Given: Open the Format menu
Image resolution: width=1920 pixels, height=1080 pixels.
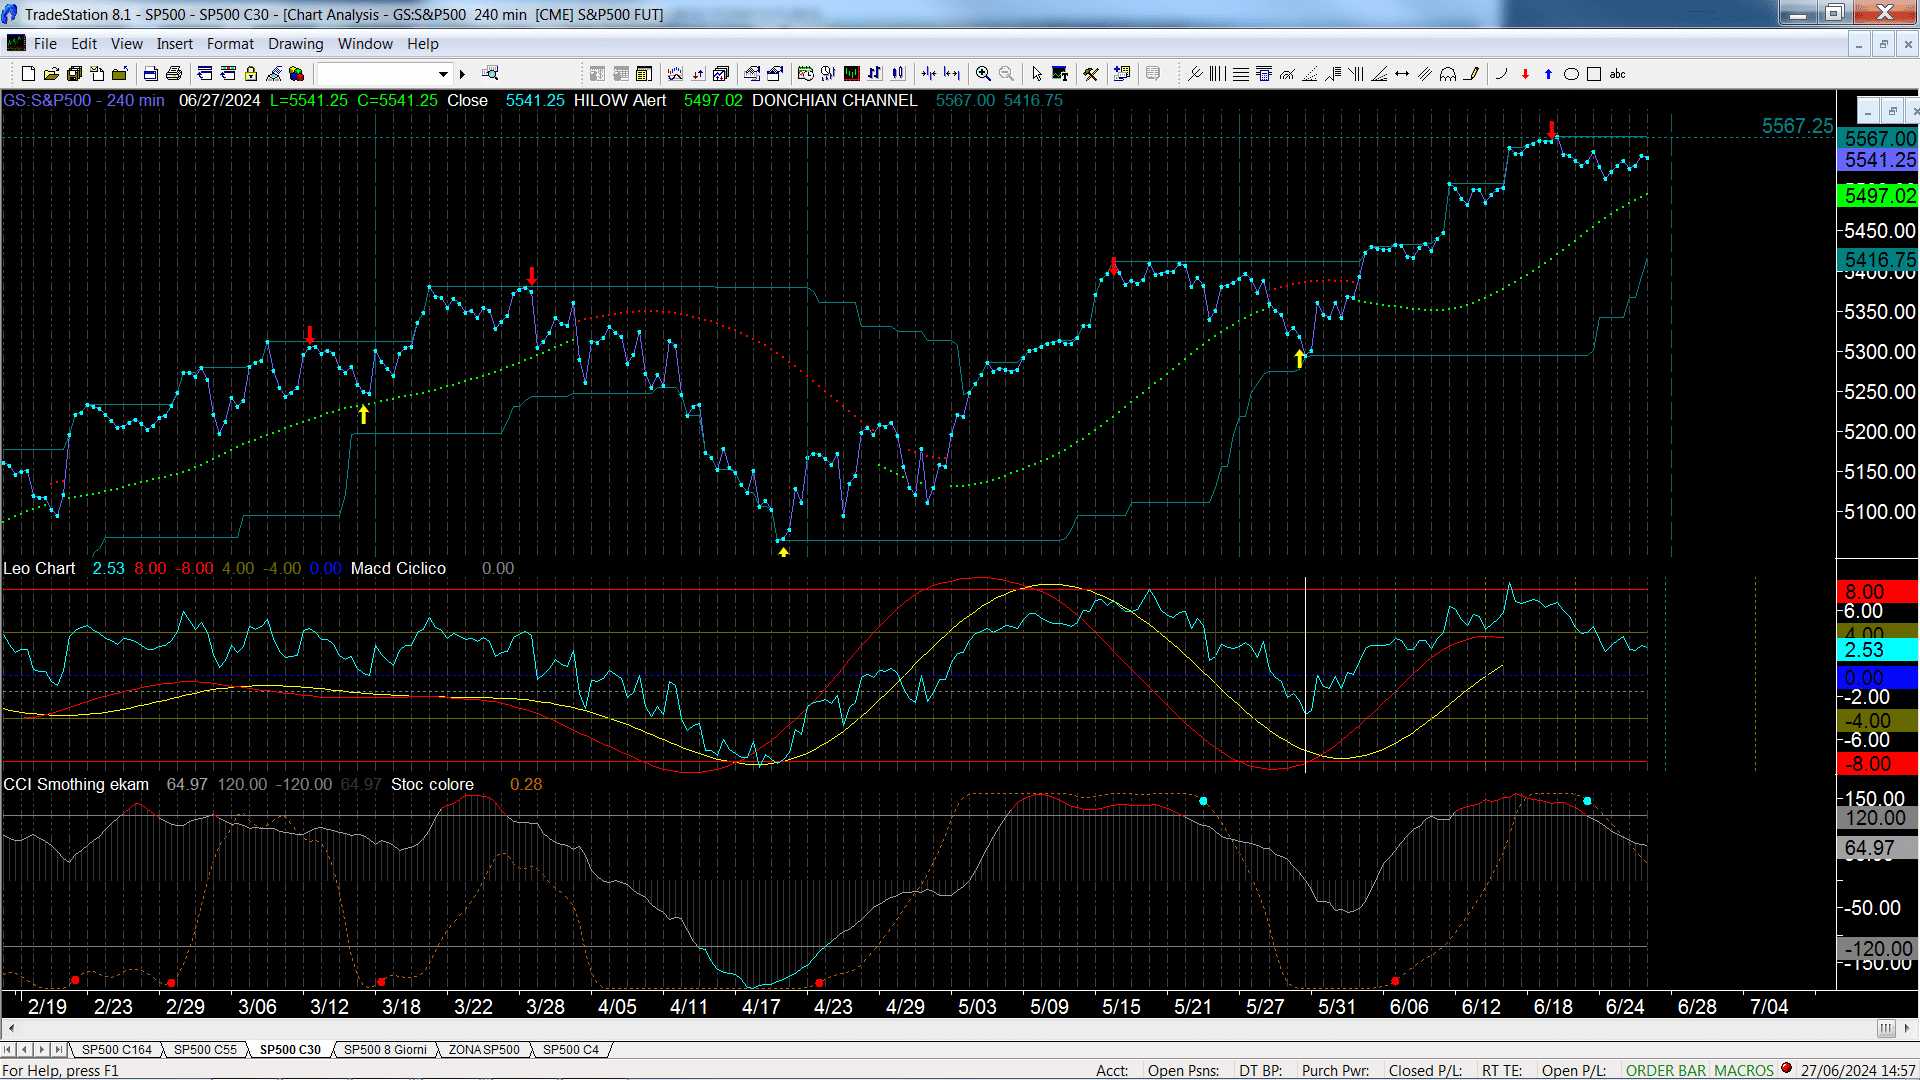Looking at the screenshot, I should click(230, 44).
